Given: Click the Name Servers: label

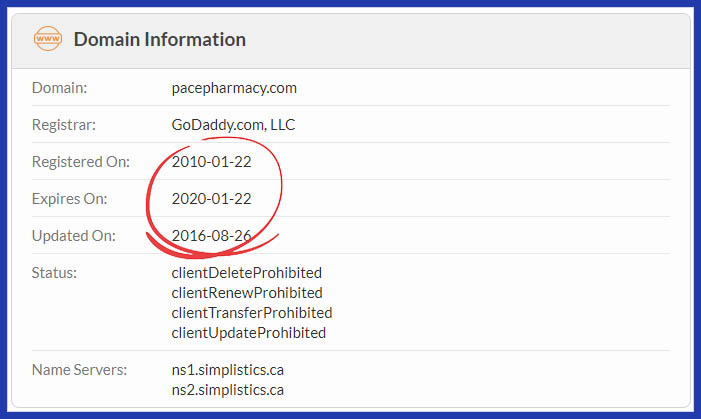Looking at the screenshot, I should 80,370.
